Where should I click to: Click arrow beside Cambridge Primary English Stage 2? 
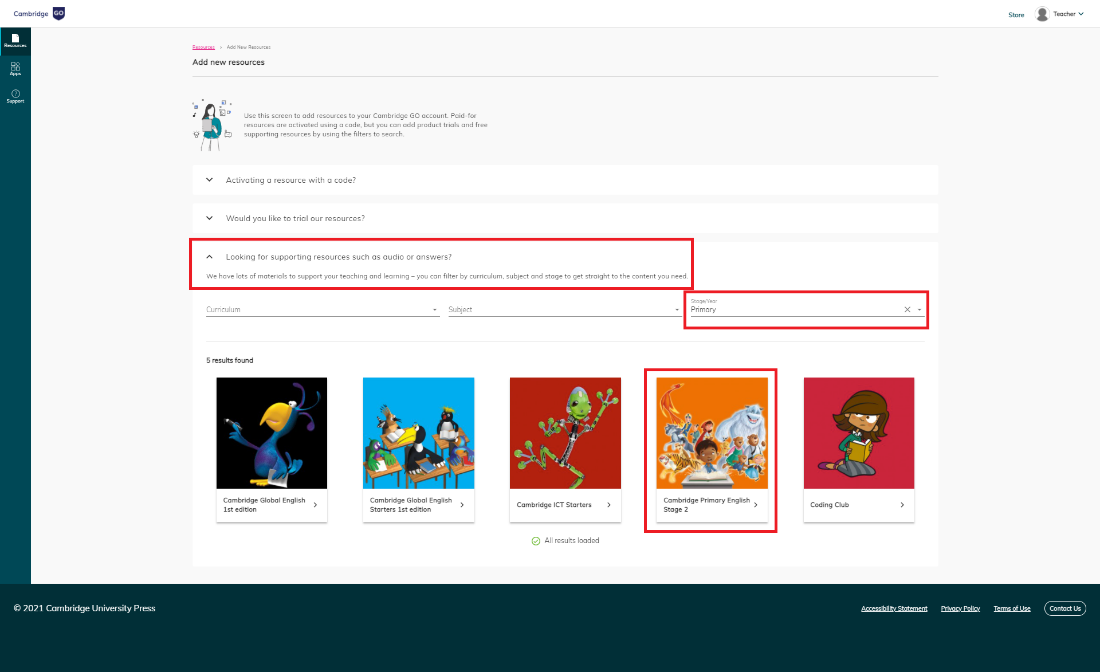click(x=756, y=505)
